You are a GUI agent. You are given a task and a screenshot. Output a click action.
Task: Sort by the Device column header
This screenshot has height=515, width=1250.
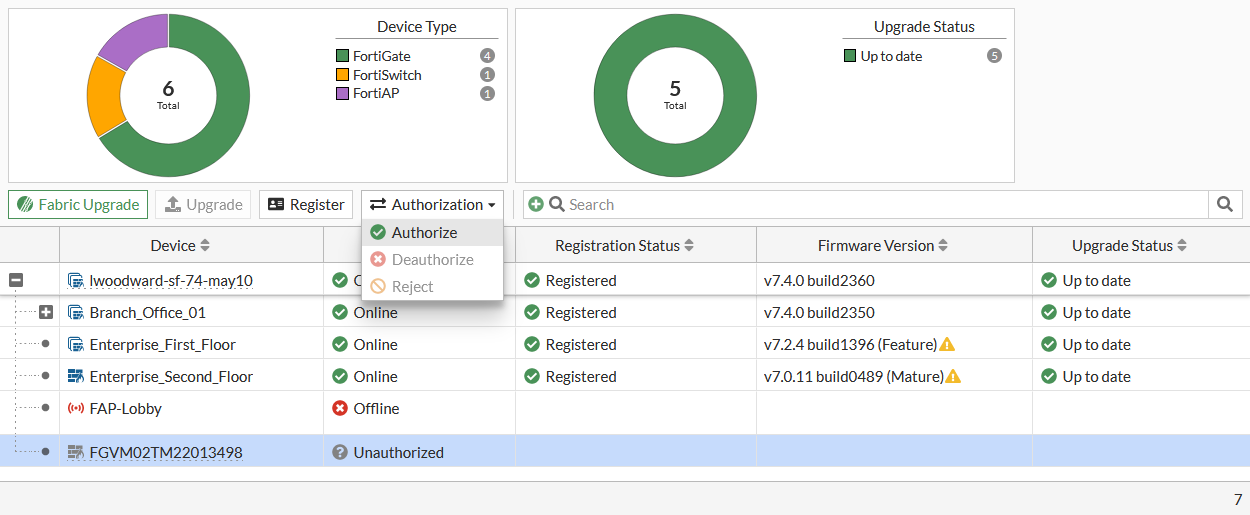click(180, 246)
